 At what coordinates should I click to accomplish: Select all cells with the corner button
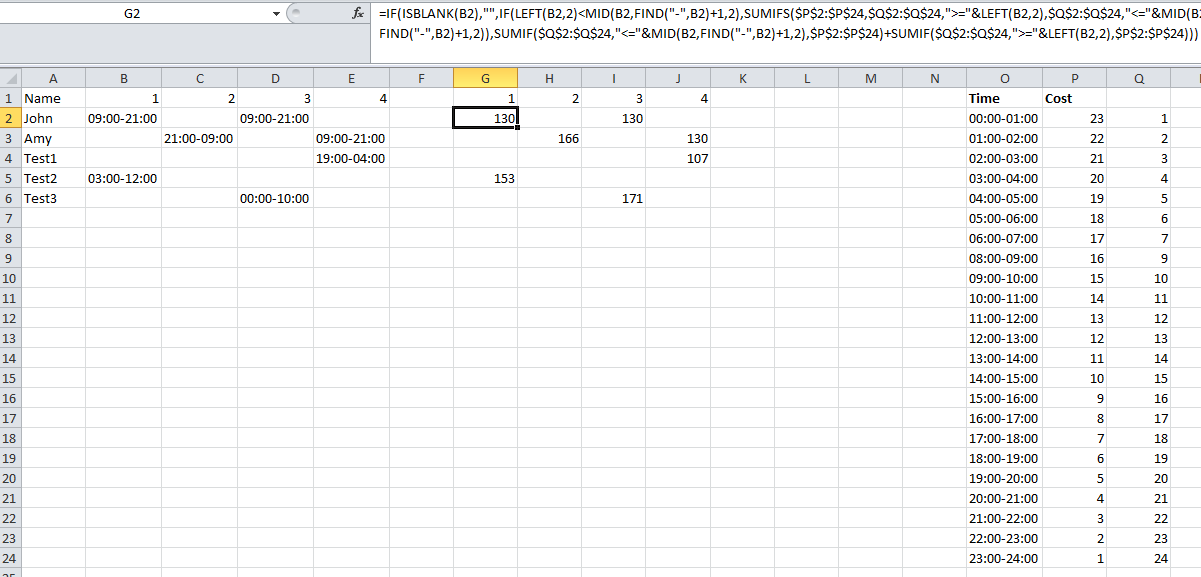point(10,78)
